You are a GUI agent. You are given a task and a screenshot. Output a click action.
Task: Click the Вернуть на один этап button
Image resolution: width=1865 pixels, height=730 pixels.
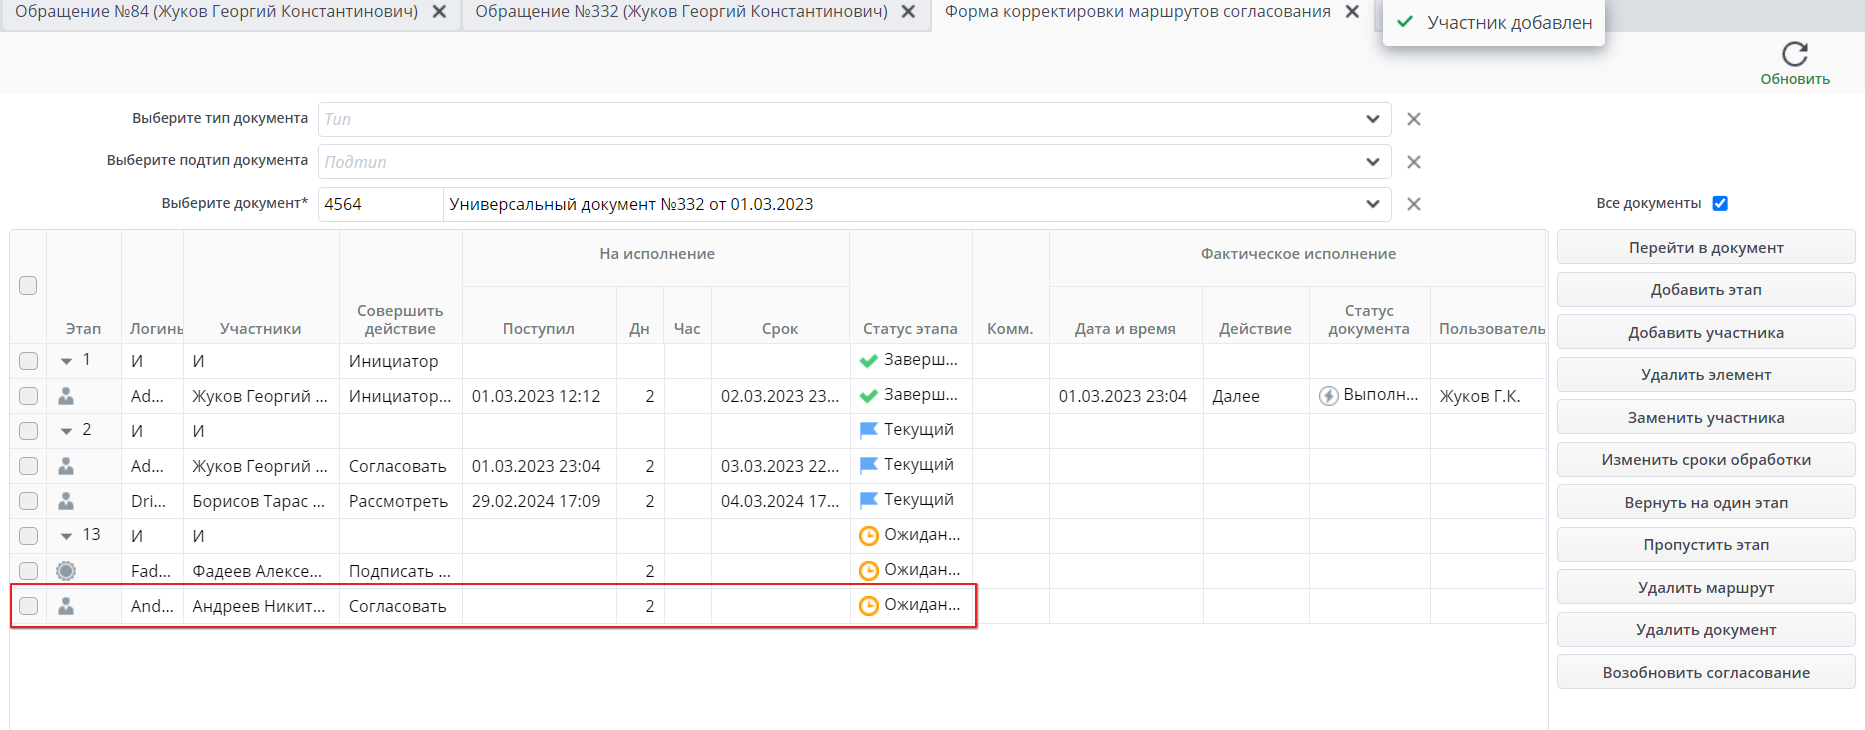tap(1706, 502)
